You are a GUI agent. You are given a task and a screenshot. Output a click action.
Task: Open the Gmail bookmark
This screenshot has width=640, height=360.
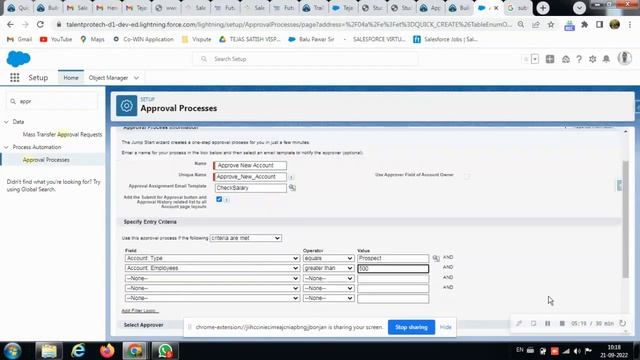19,39
